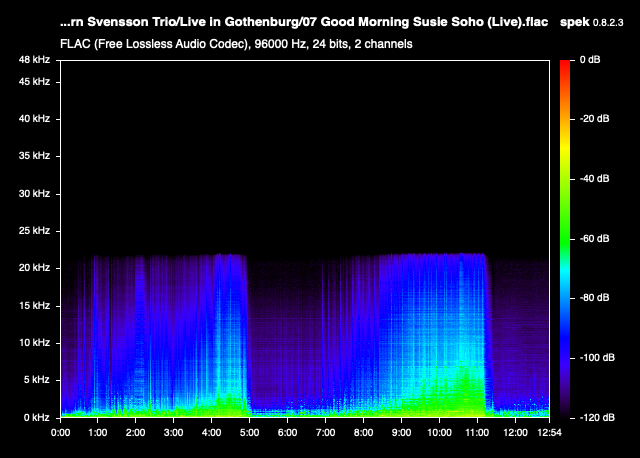
Task: Click the 12:54 end time label
Action: [549, 433]
